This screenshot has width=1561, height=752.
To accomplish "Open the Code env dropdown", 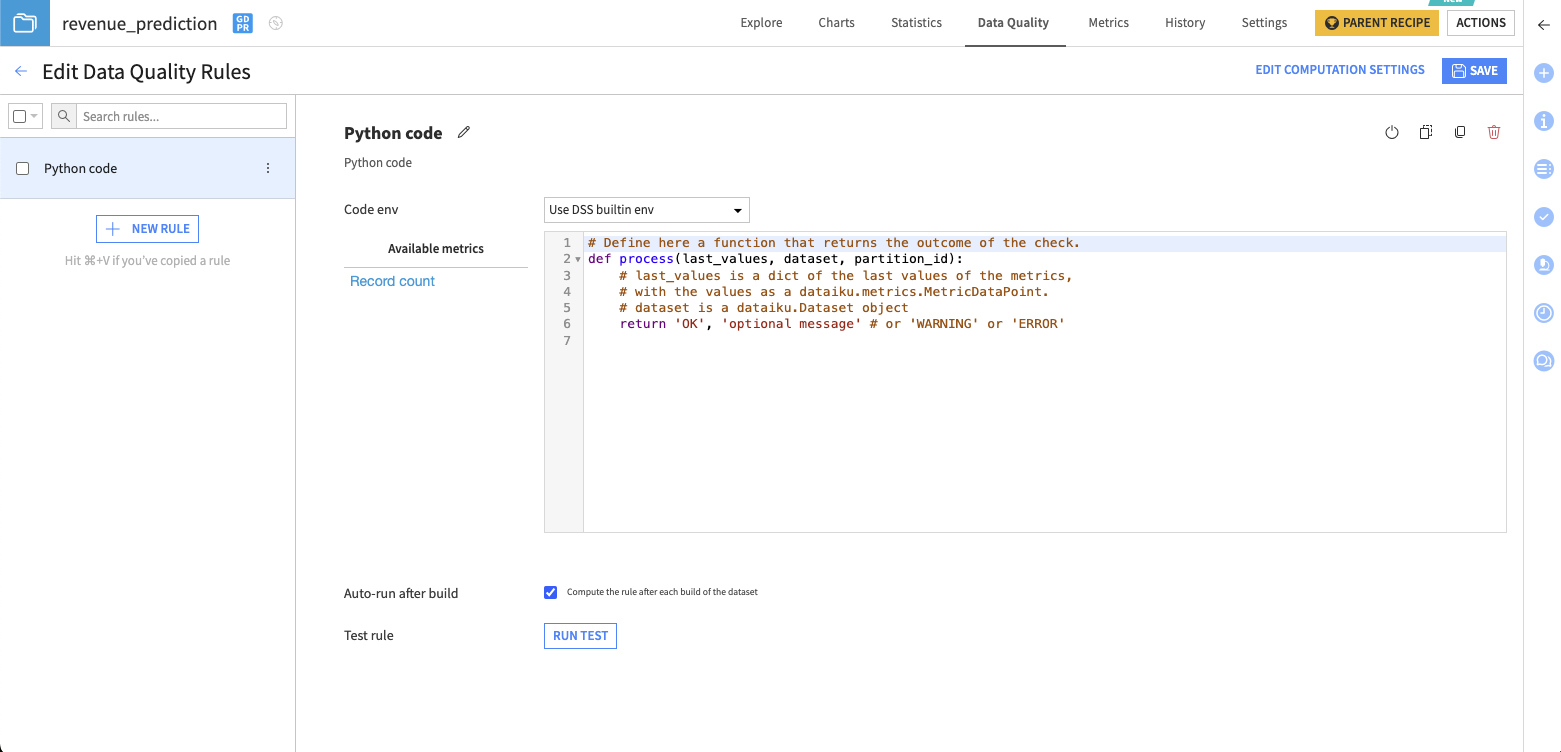I will coord(646,210).
